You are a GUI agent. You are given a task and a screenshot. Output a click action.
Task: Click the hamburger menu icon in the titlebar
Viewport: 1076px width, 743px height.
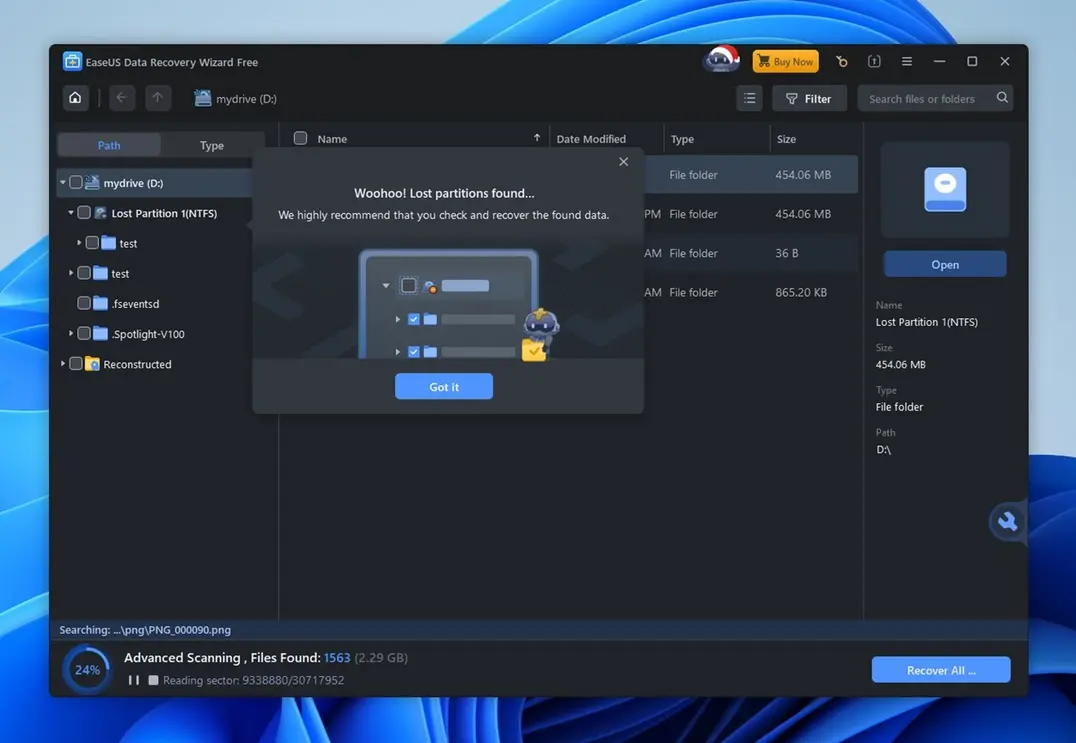coord(906,60)
